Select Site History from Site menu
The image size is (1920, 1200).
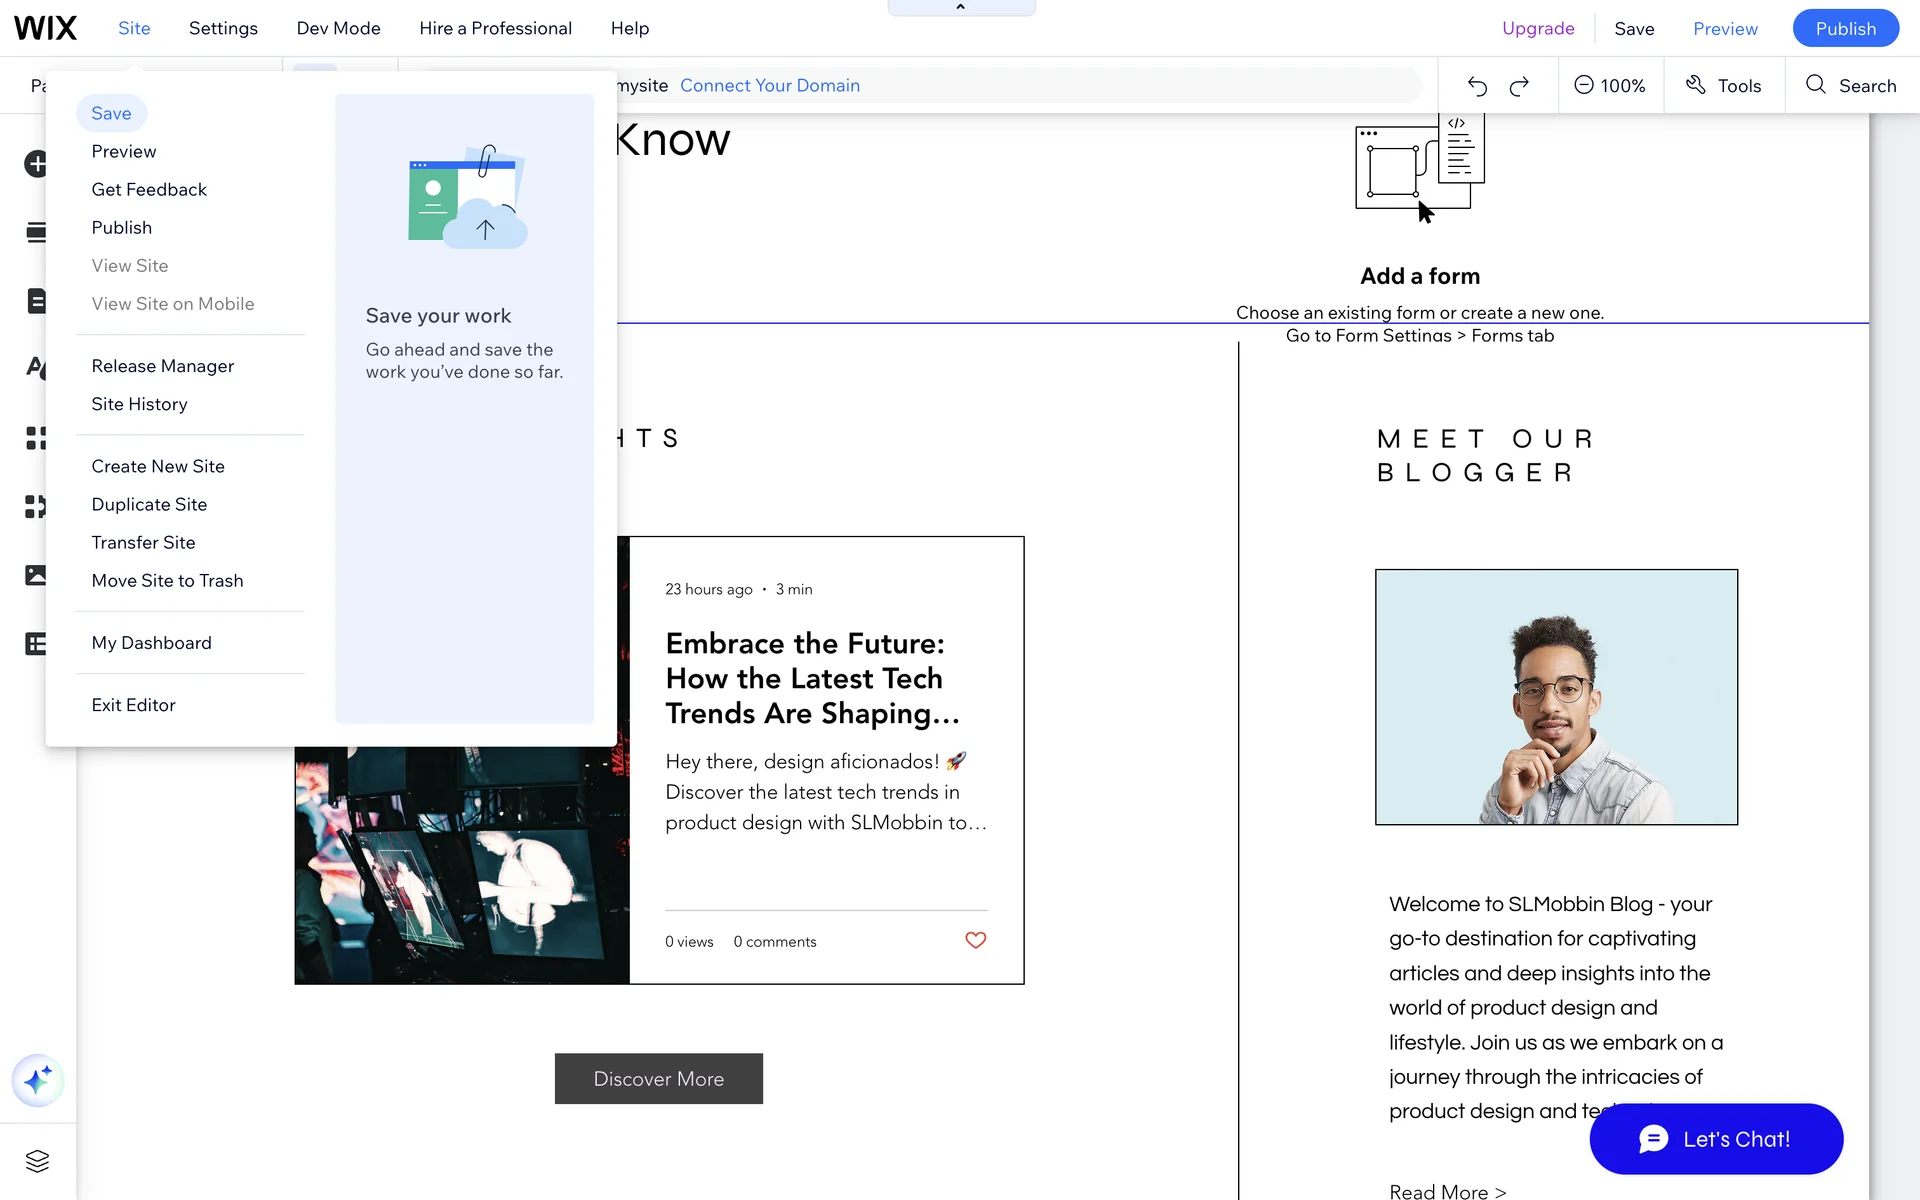[139, 404]
